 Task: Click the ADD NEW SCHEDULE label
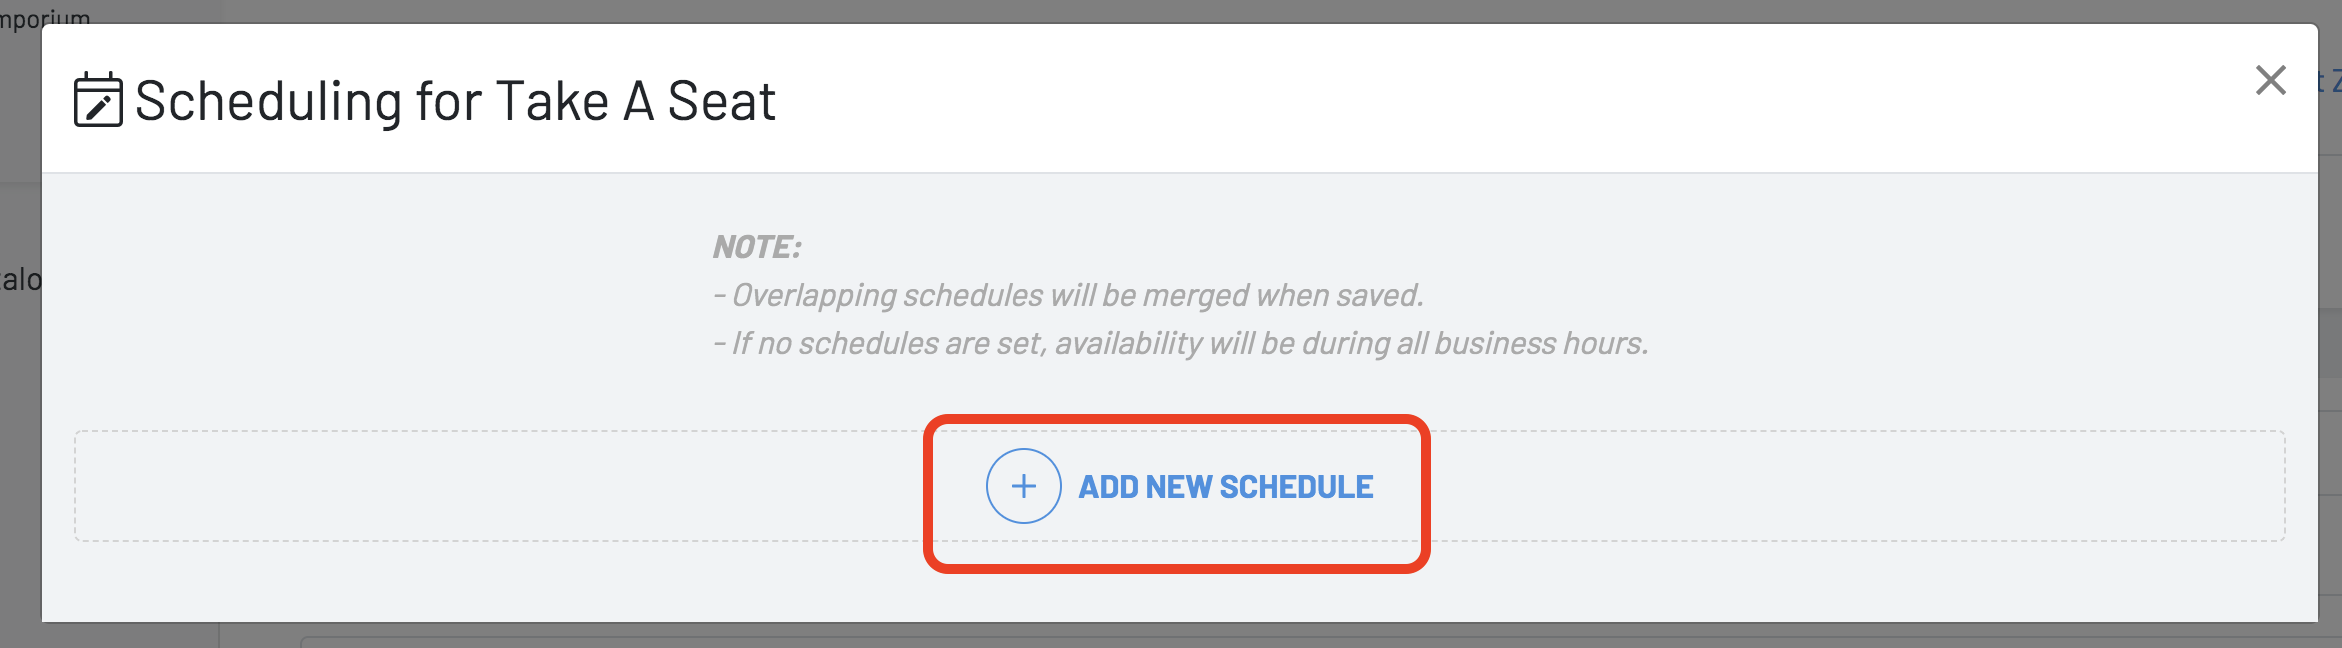(1225, 487)
